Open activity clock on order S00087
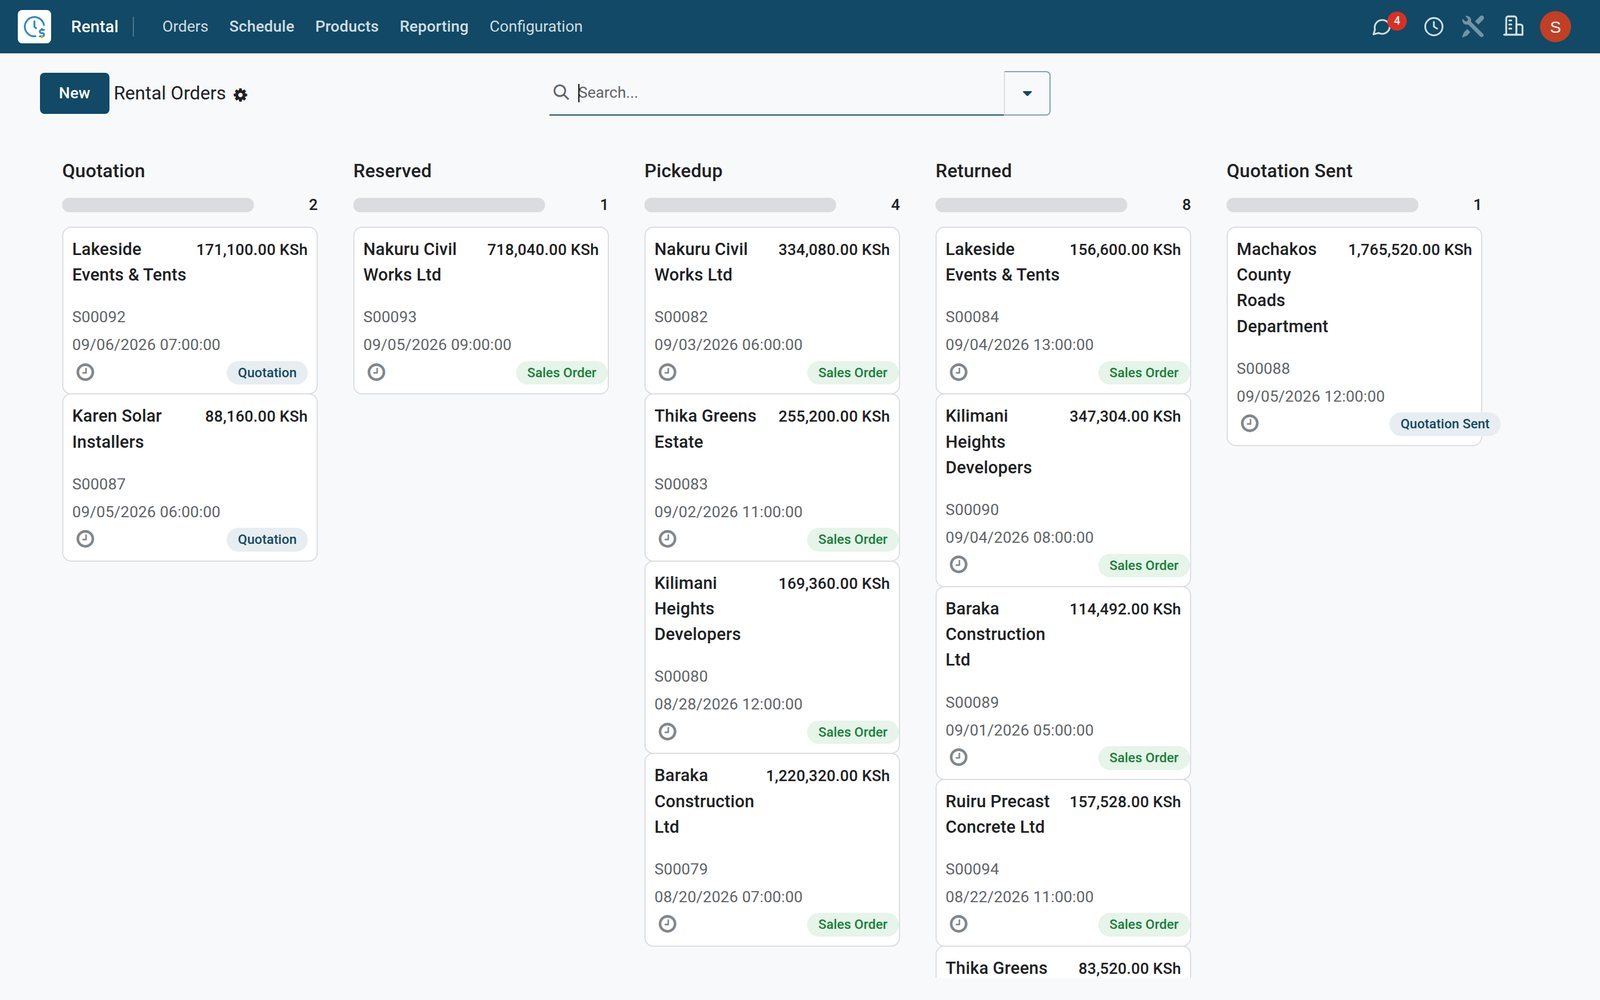 click(x=86, y=539)
